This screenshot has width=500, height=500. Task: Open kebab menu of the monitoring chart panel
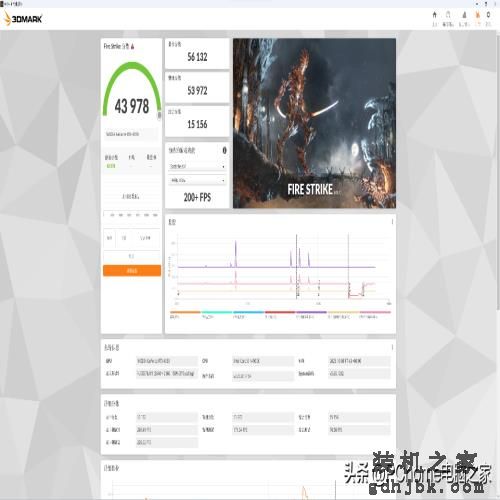[x=392, y=222]
